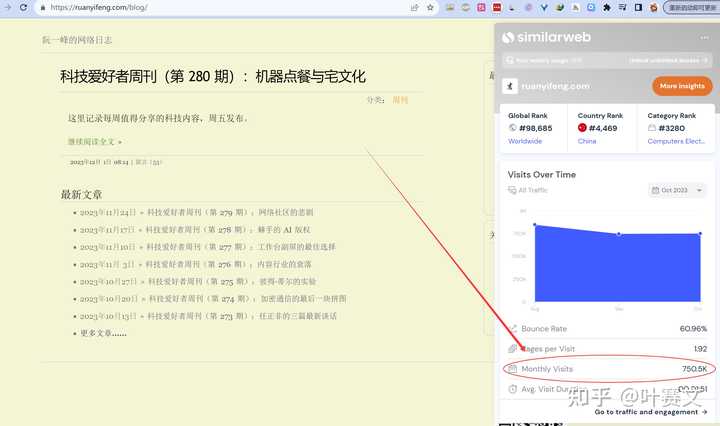Open the 更多文章 more articles link

pos(103,333)
